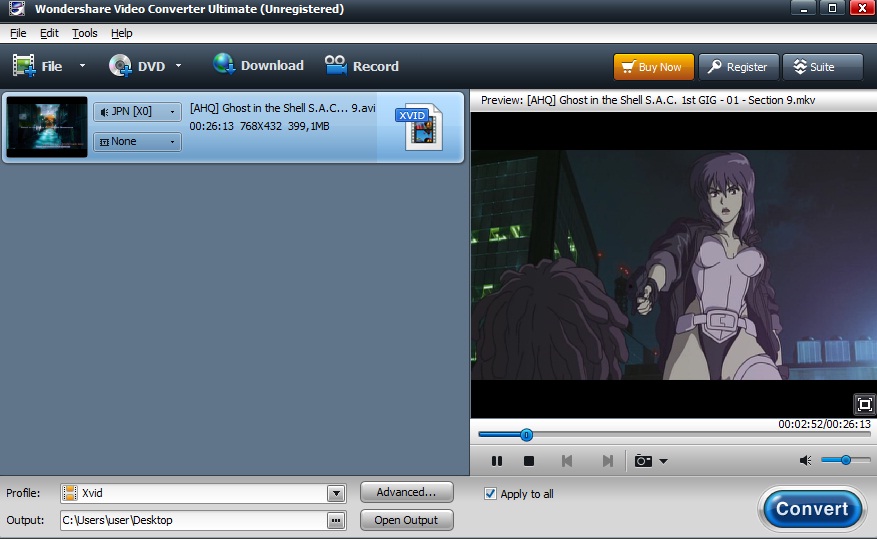Open the Edit menu
This screenshot has width=877, height=539.
49,33
